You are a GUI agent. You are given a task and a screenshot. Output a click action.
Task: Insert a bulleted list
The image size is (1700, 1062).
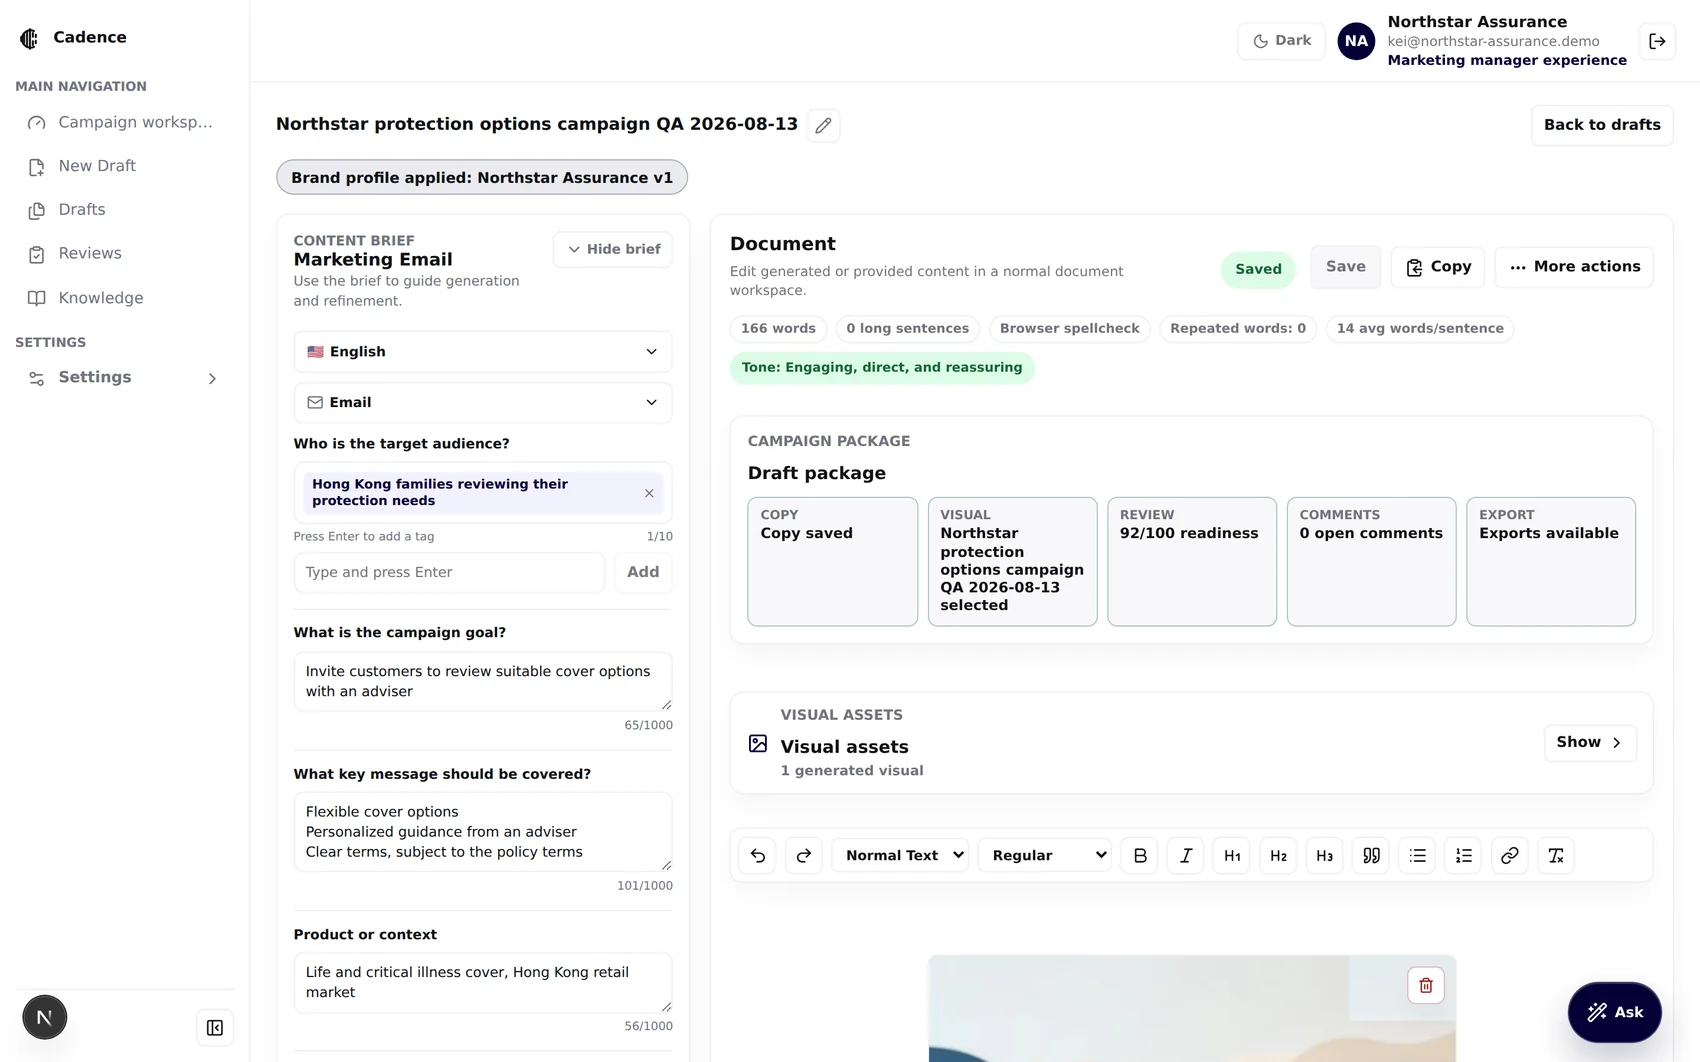pos(1417,856)
